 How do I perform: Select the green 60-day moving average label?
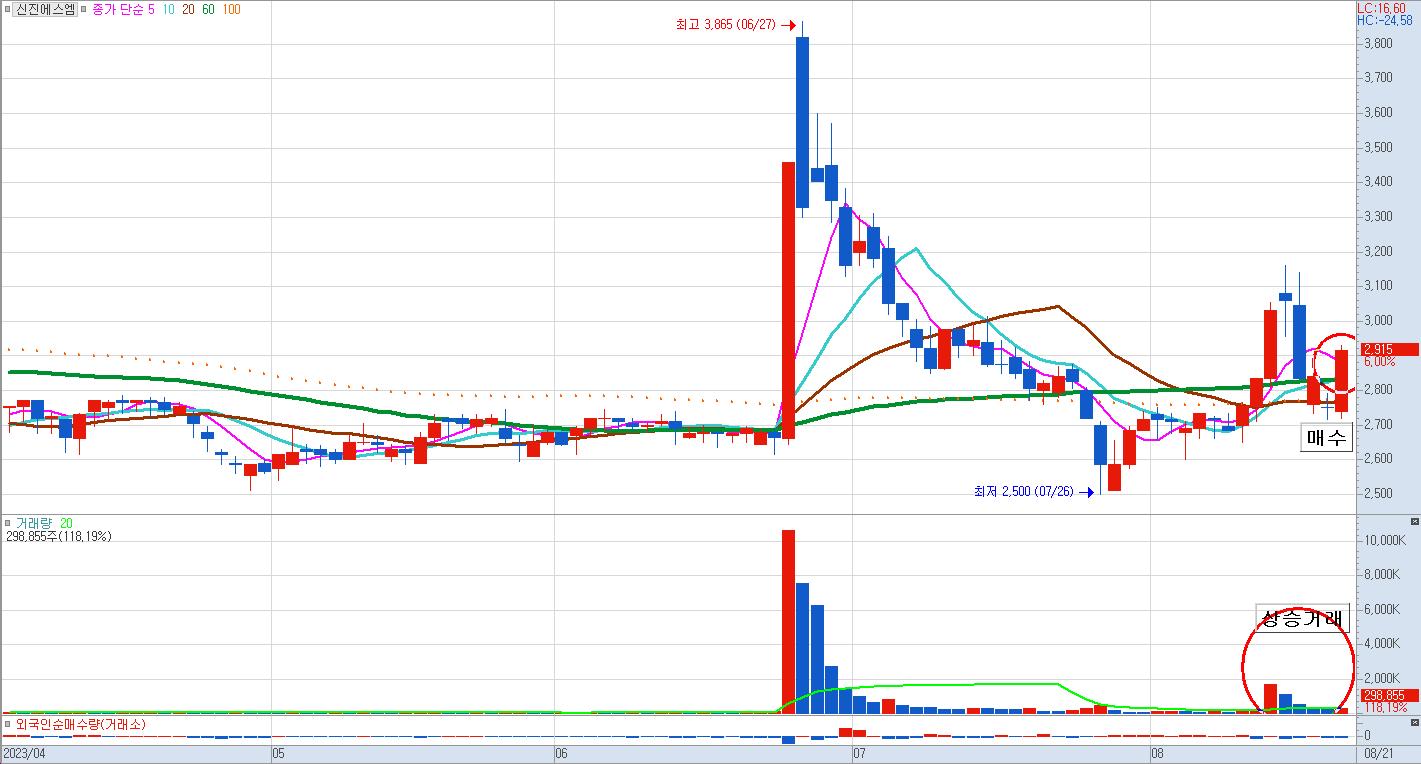pos(209,9)
